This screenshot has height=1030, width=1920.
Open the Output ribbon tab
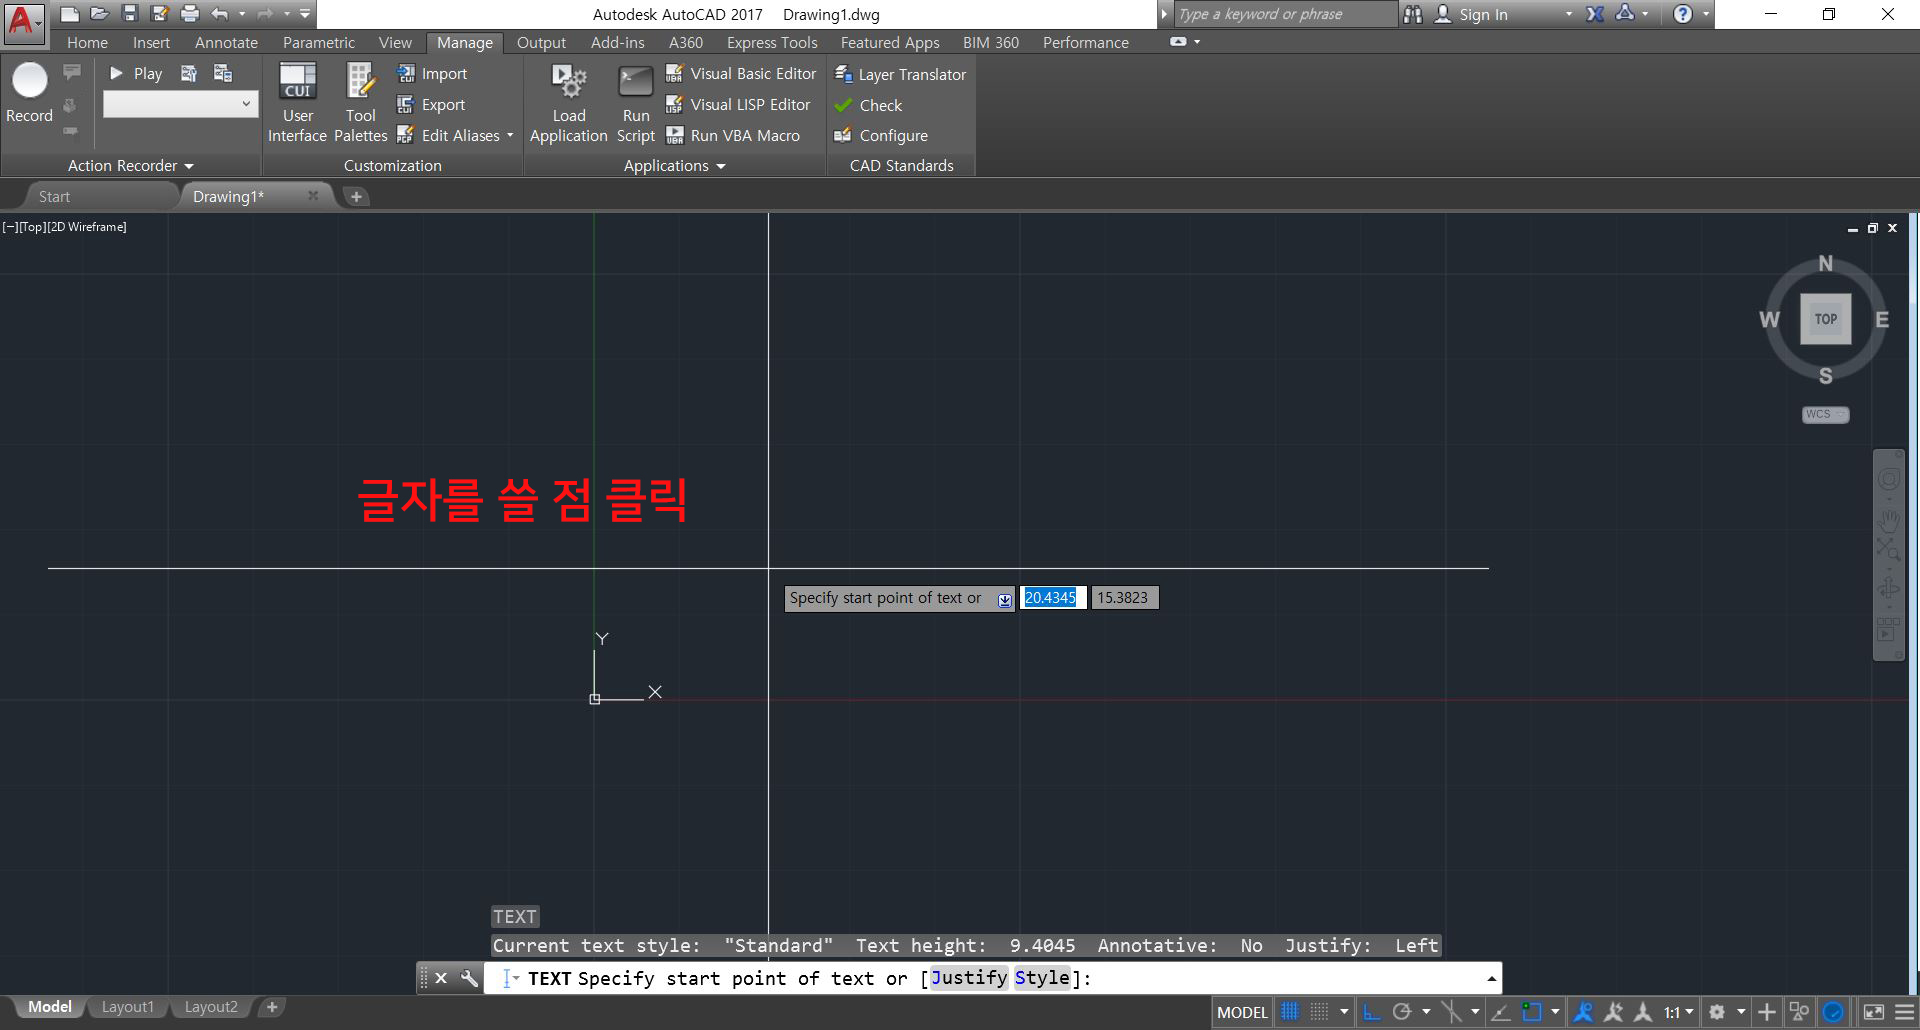541,42
